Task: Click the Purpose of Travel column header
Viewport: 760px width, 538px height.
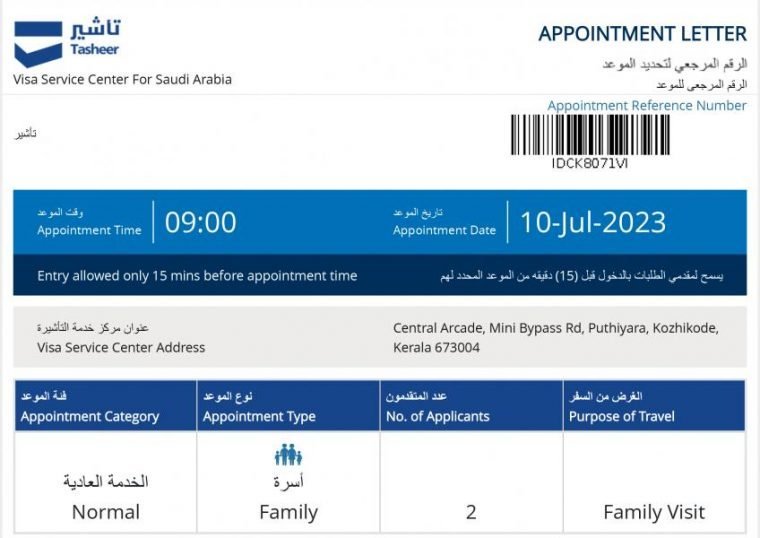Action: click(x=622, y=416)
